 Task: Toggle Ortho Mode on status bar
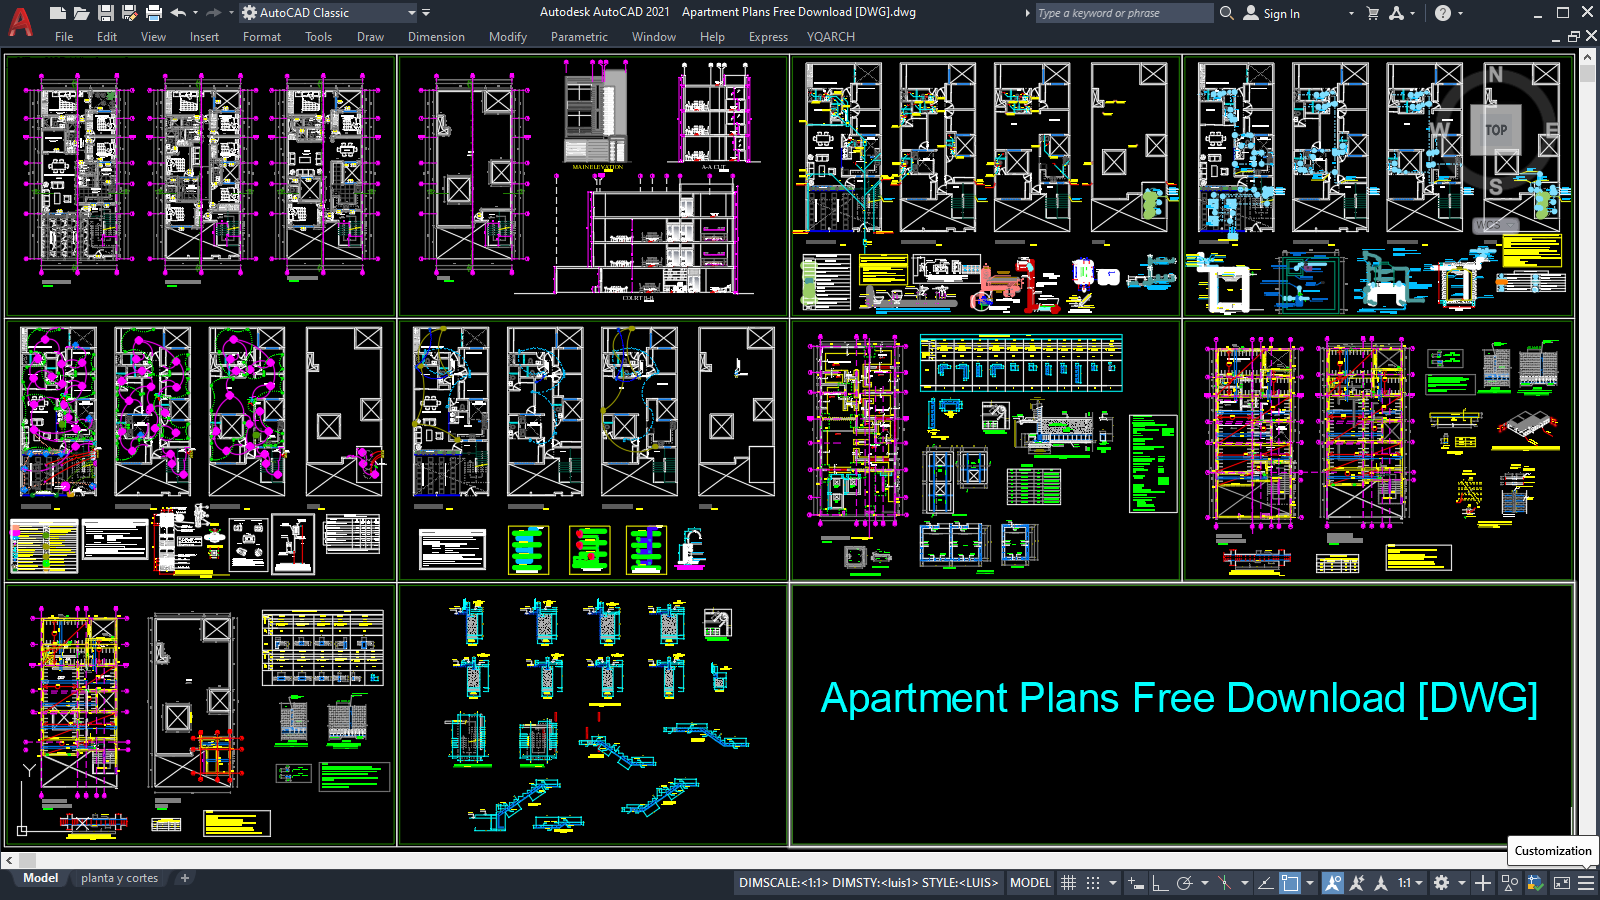(1160, 883)
